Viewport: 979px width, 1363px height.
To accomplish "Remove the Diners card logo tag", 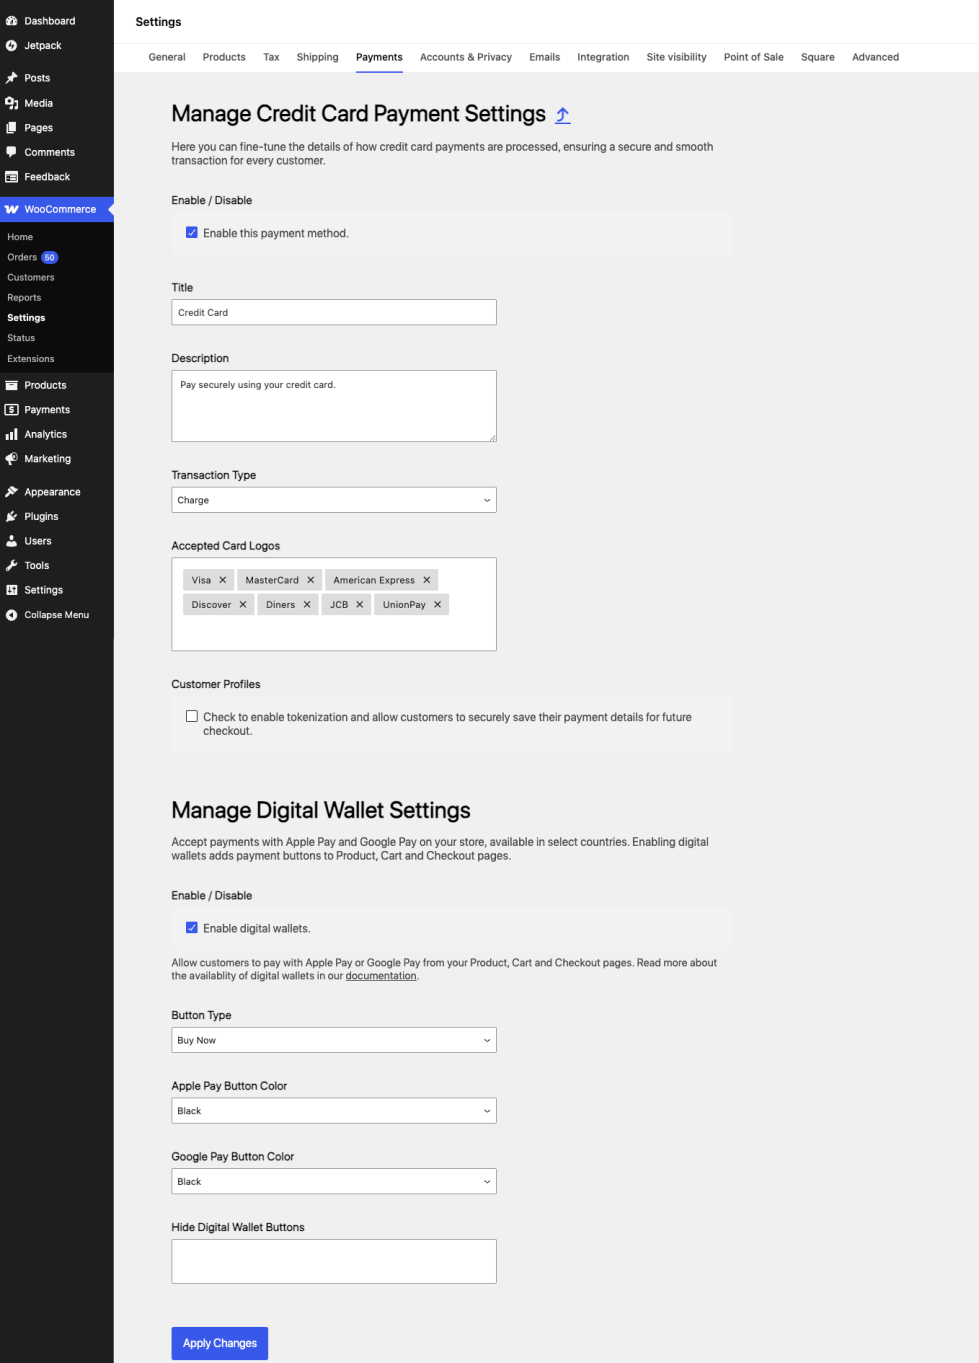I will pyautogui.click(x=307, y=605).
